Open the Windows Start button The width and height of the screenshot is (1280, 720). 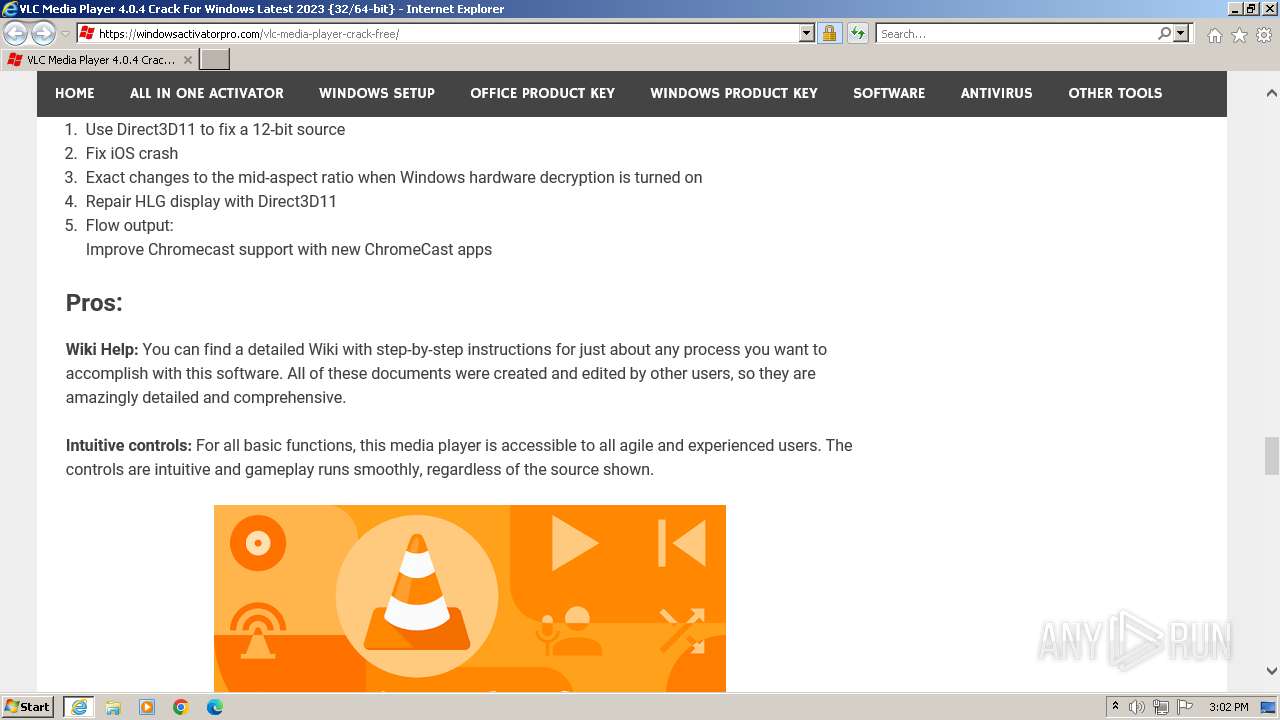[28, 707]
